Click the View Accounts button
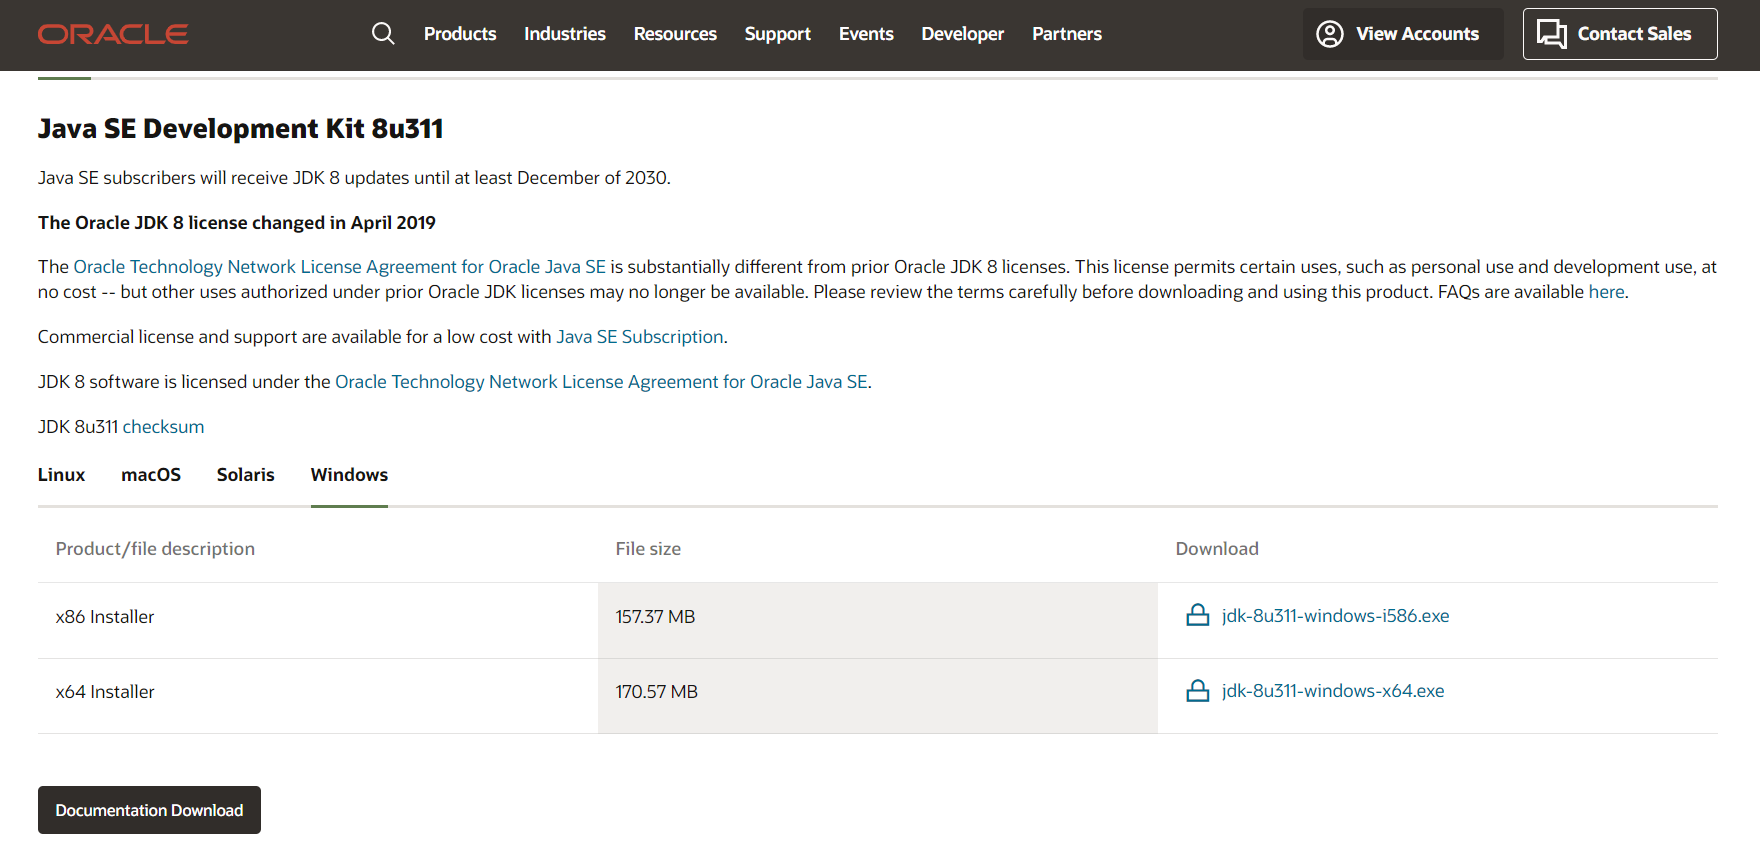Image resolution: width=1760 pixels, height=853 pixels. pos(1403,34)
